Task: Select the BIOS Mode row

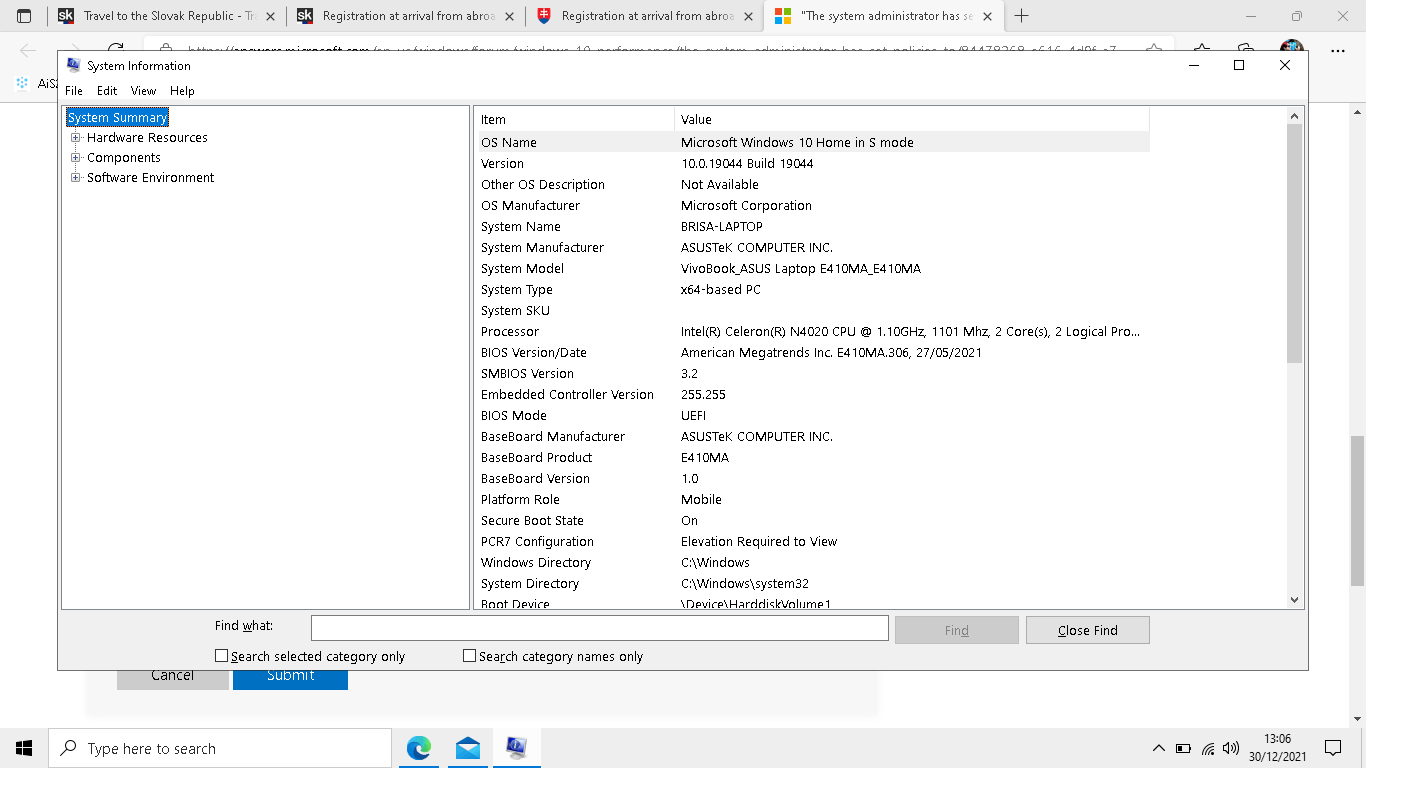Action: coord(812,415)
